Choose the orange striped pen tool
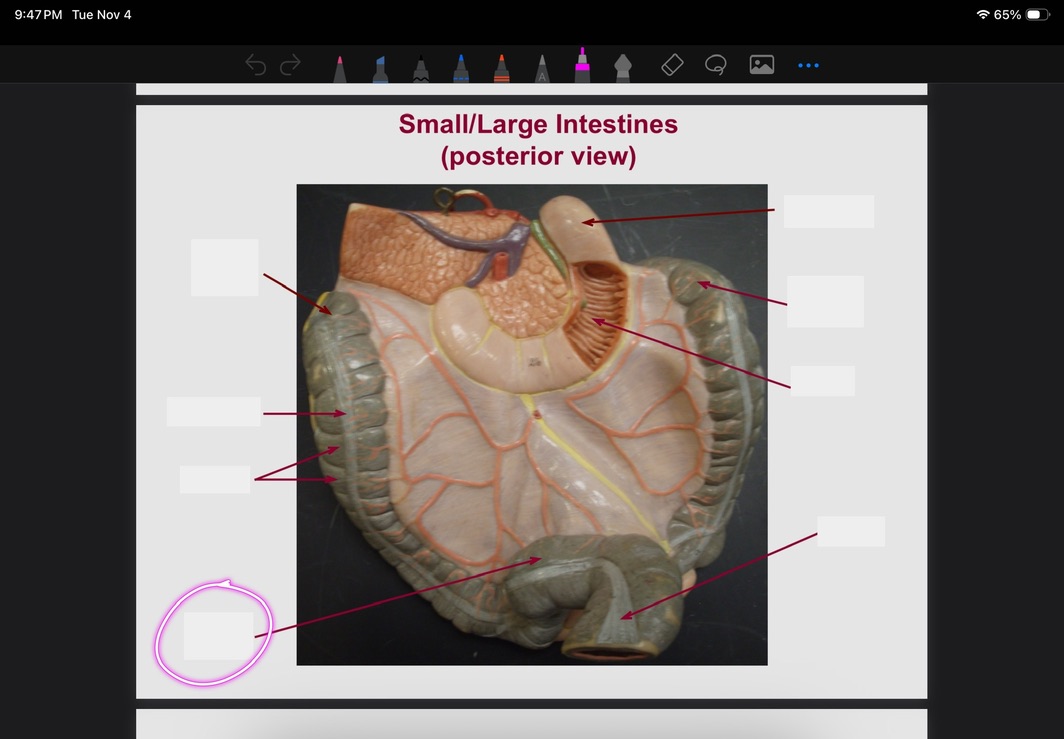1064x739 pixels. point(501,68)
